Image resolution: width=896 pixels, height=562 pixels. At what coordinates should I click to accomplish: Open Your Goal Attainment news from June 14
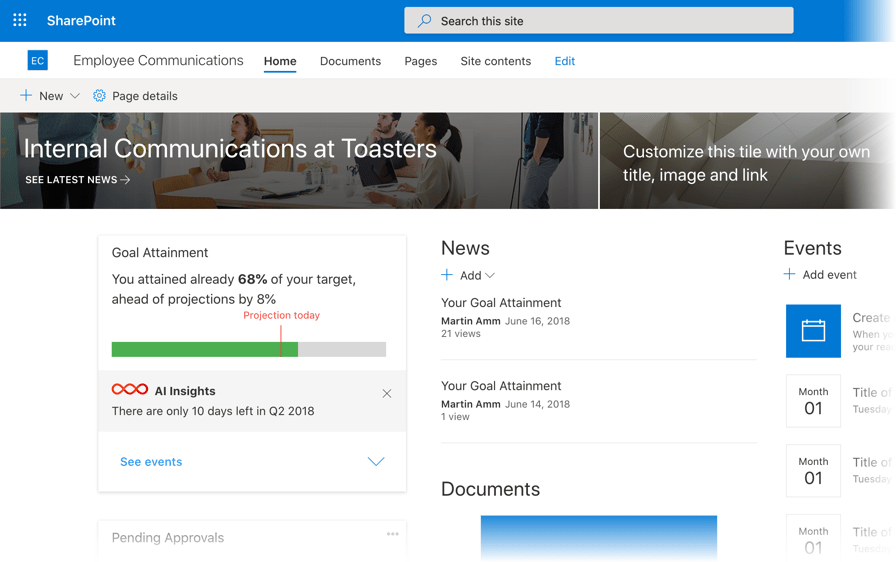tap(501, 386)
